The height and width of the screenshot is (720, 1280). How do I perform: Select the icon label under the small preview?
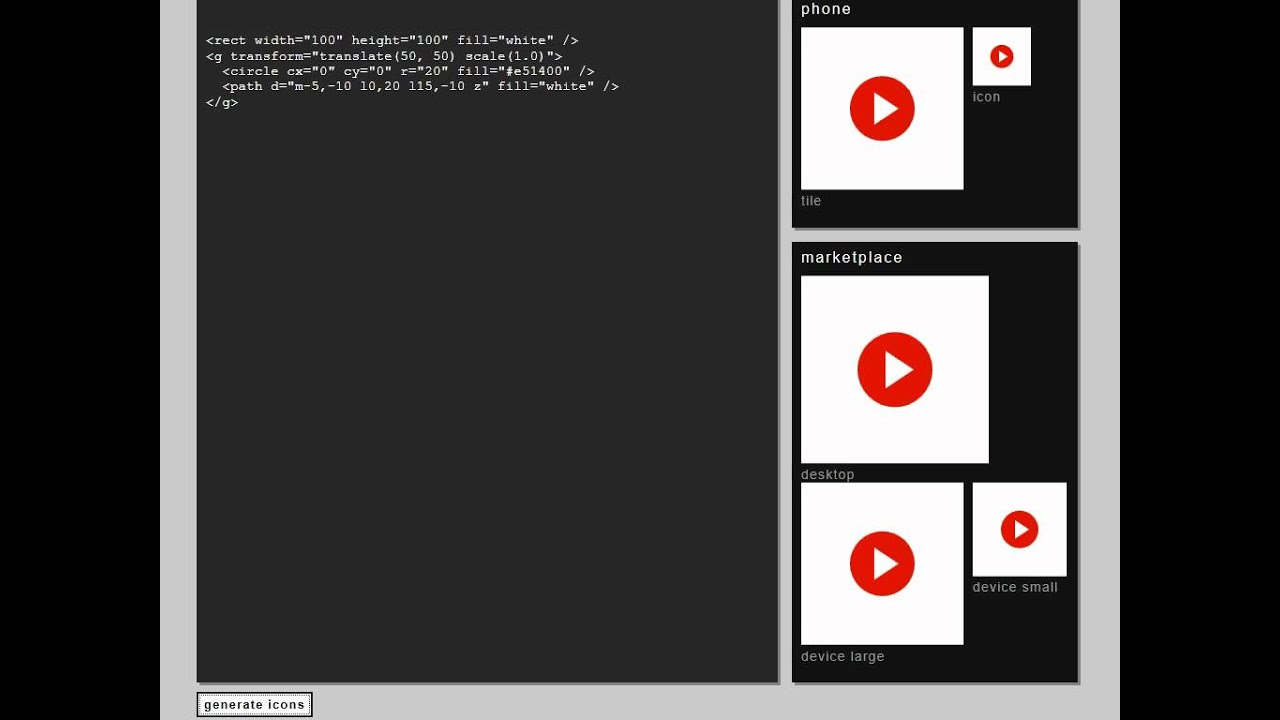point(986,96)
